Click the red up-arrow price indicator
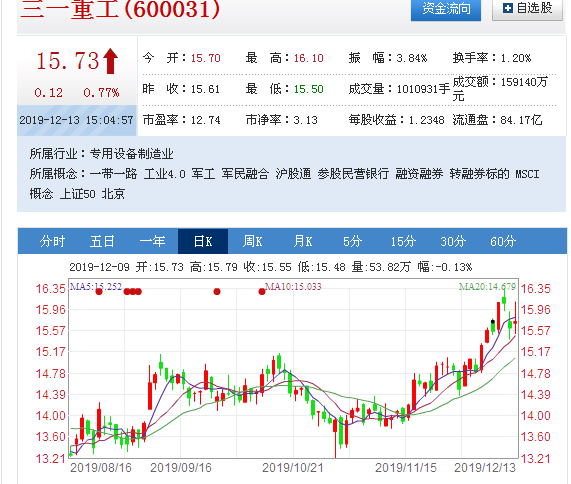The height and width of the screenshot is (484, 571). pyautogui.click(x=110, y=61)
